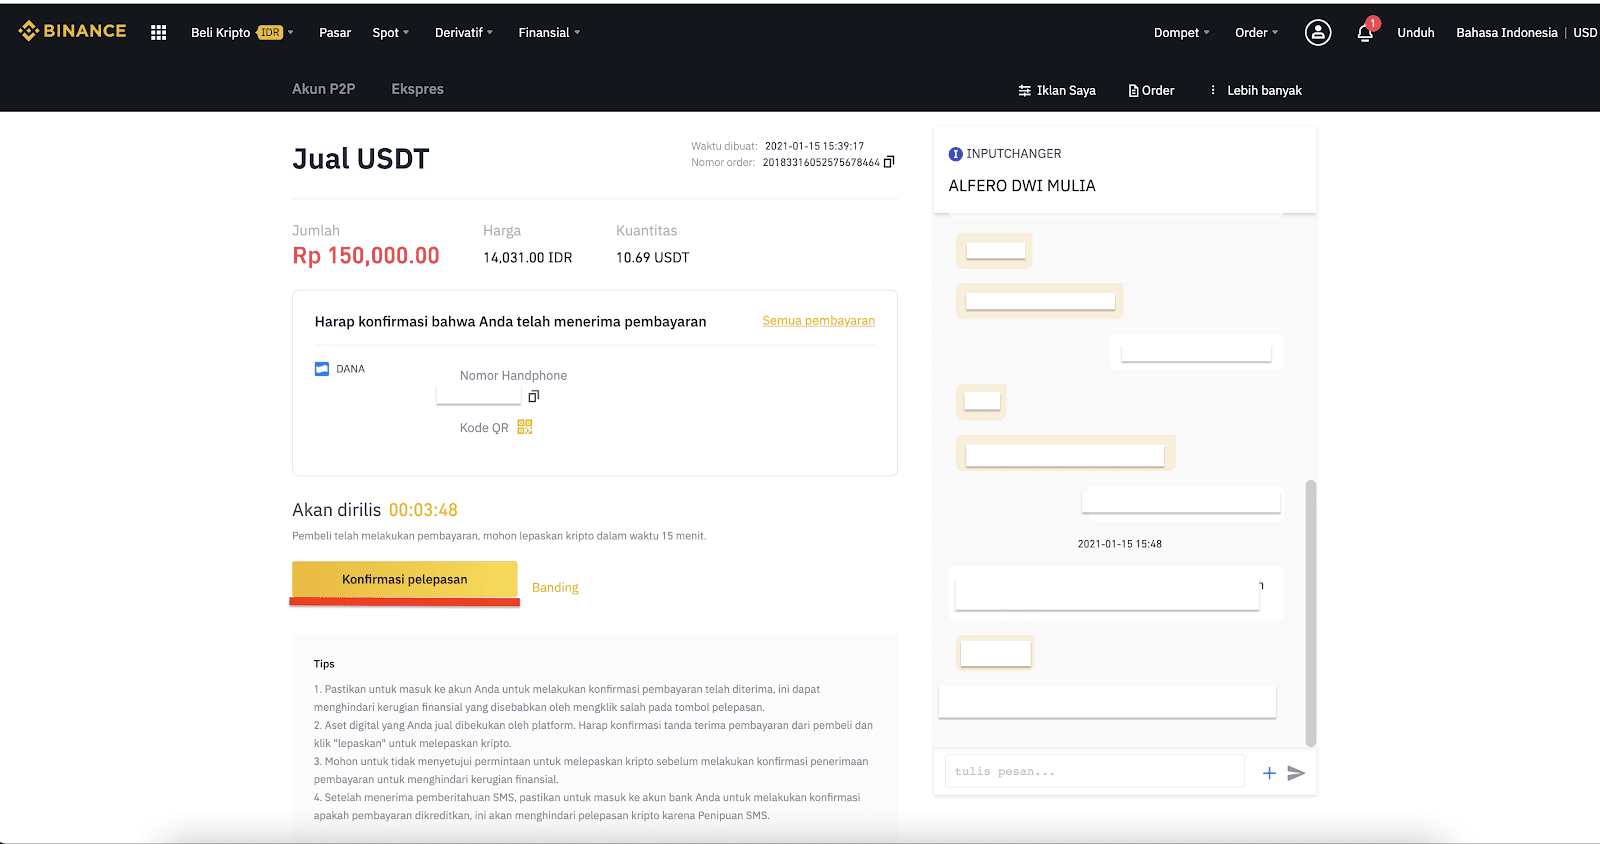This screenshot has height=844, width=1600.
Task: Expand the Derivatif dropdown
Action: click(464, 33)
